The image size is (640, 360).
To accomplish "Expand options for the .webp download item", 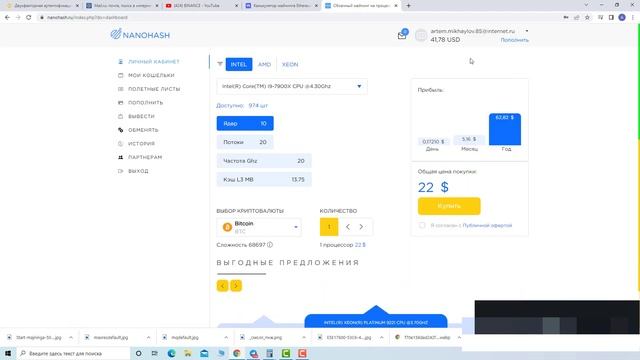I will [459, 338].
